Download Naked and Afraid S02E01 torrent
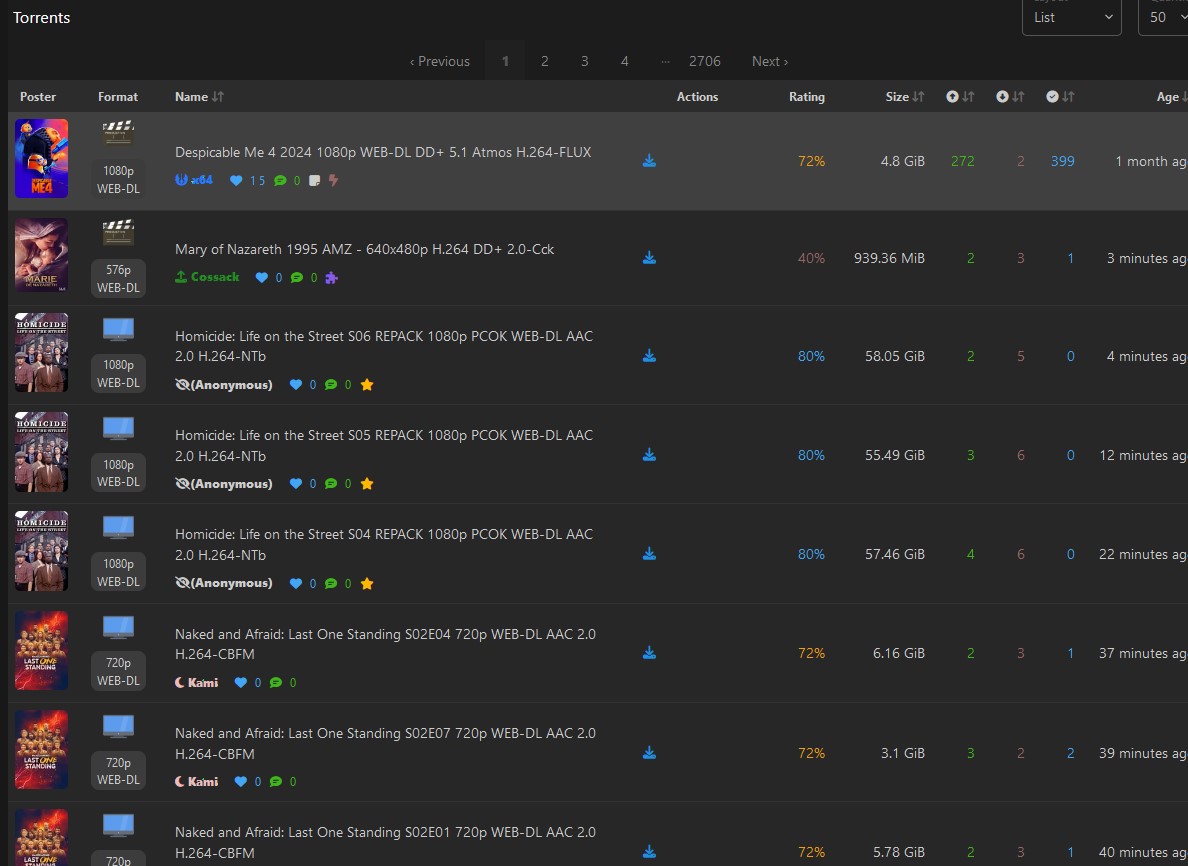This screenshot has width=1188, height=866. [x=649, y=852]
